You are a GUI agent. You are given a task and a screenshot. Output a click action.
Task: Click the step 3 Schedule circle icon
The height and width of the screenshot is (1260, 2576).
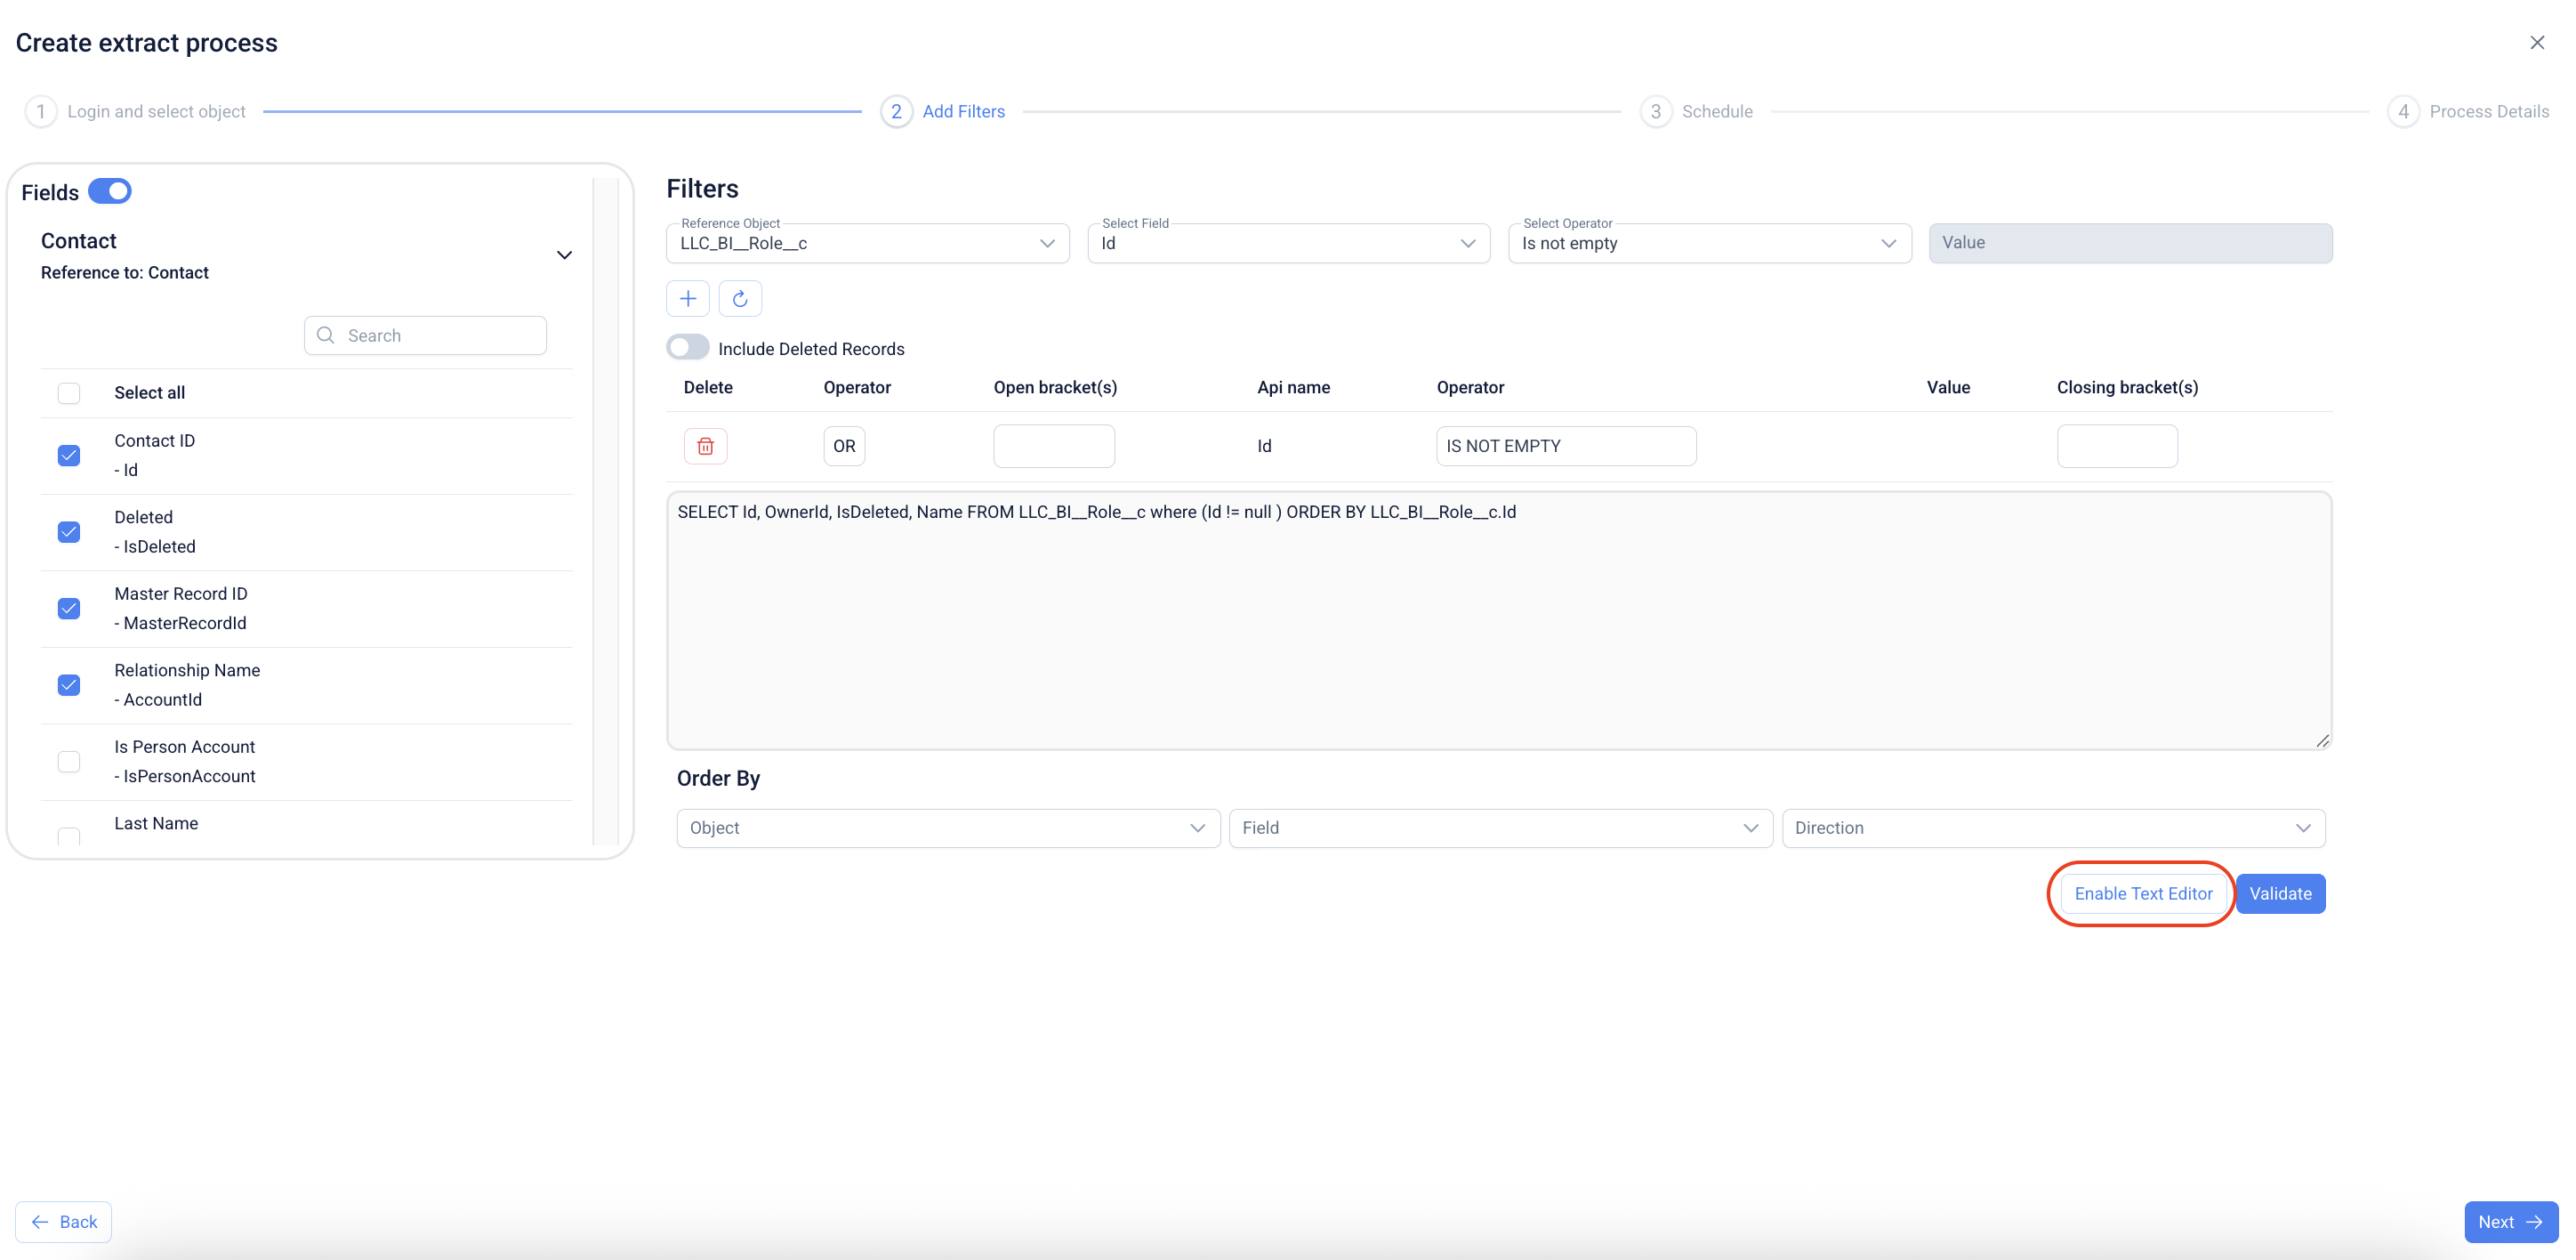(1655, 111)
